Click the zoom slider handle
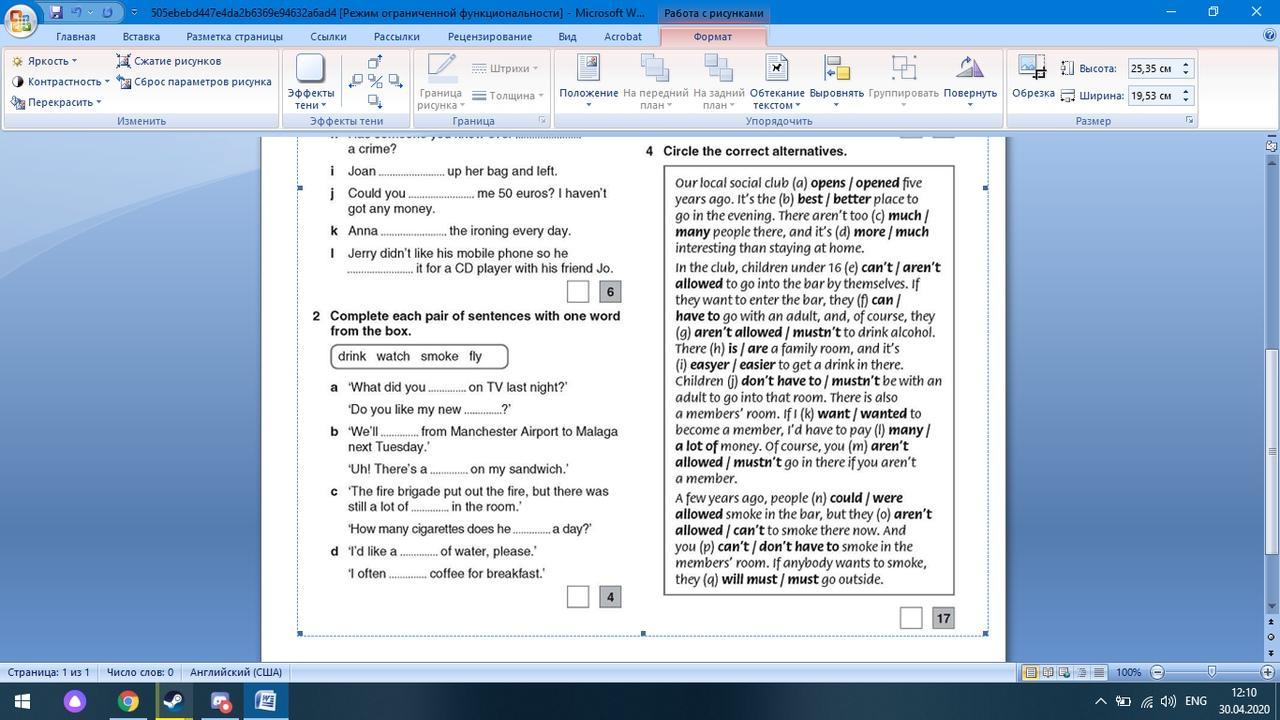The width and height of the screenshot is (1280, 720). [x=1212, y=673]
